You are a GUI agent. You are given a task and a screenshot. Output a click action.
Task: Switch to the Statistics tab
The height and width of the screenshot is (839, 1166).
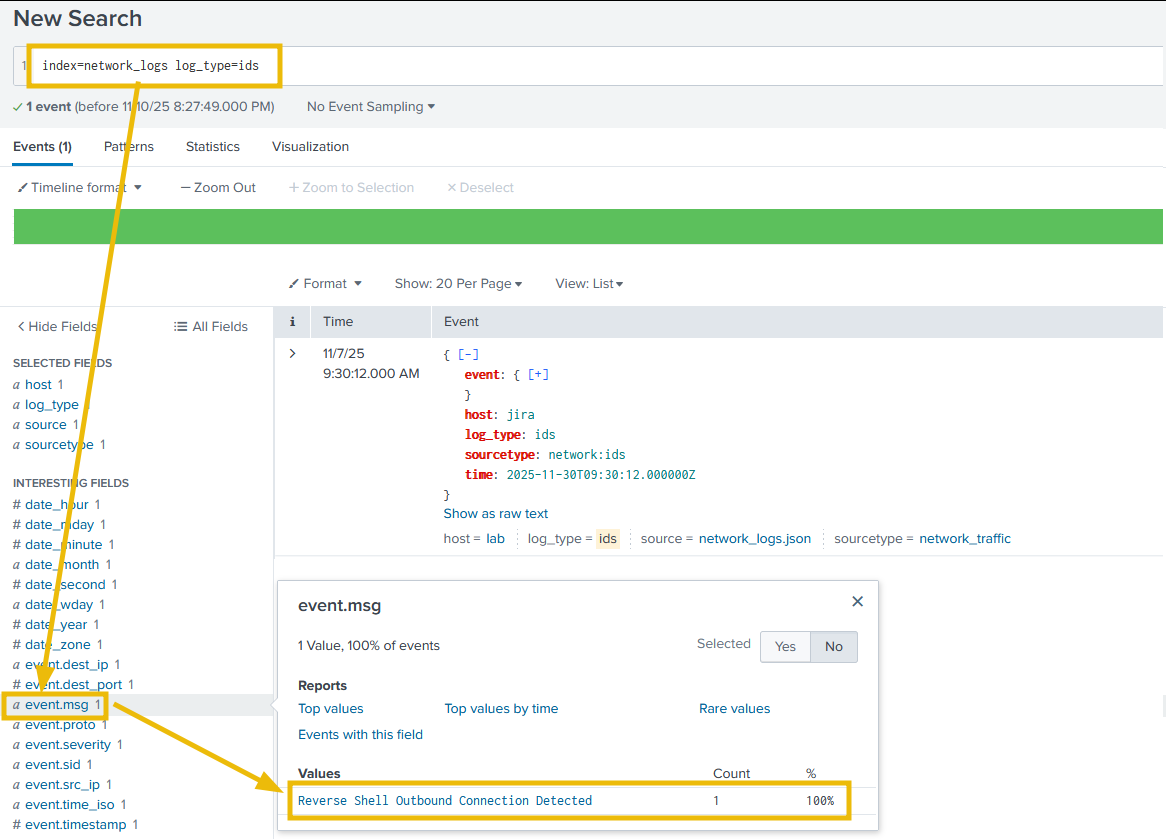click(212, 146)
